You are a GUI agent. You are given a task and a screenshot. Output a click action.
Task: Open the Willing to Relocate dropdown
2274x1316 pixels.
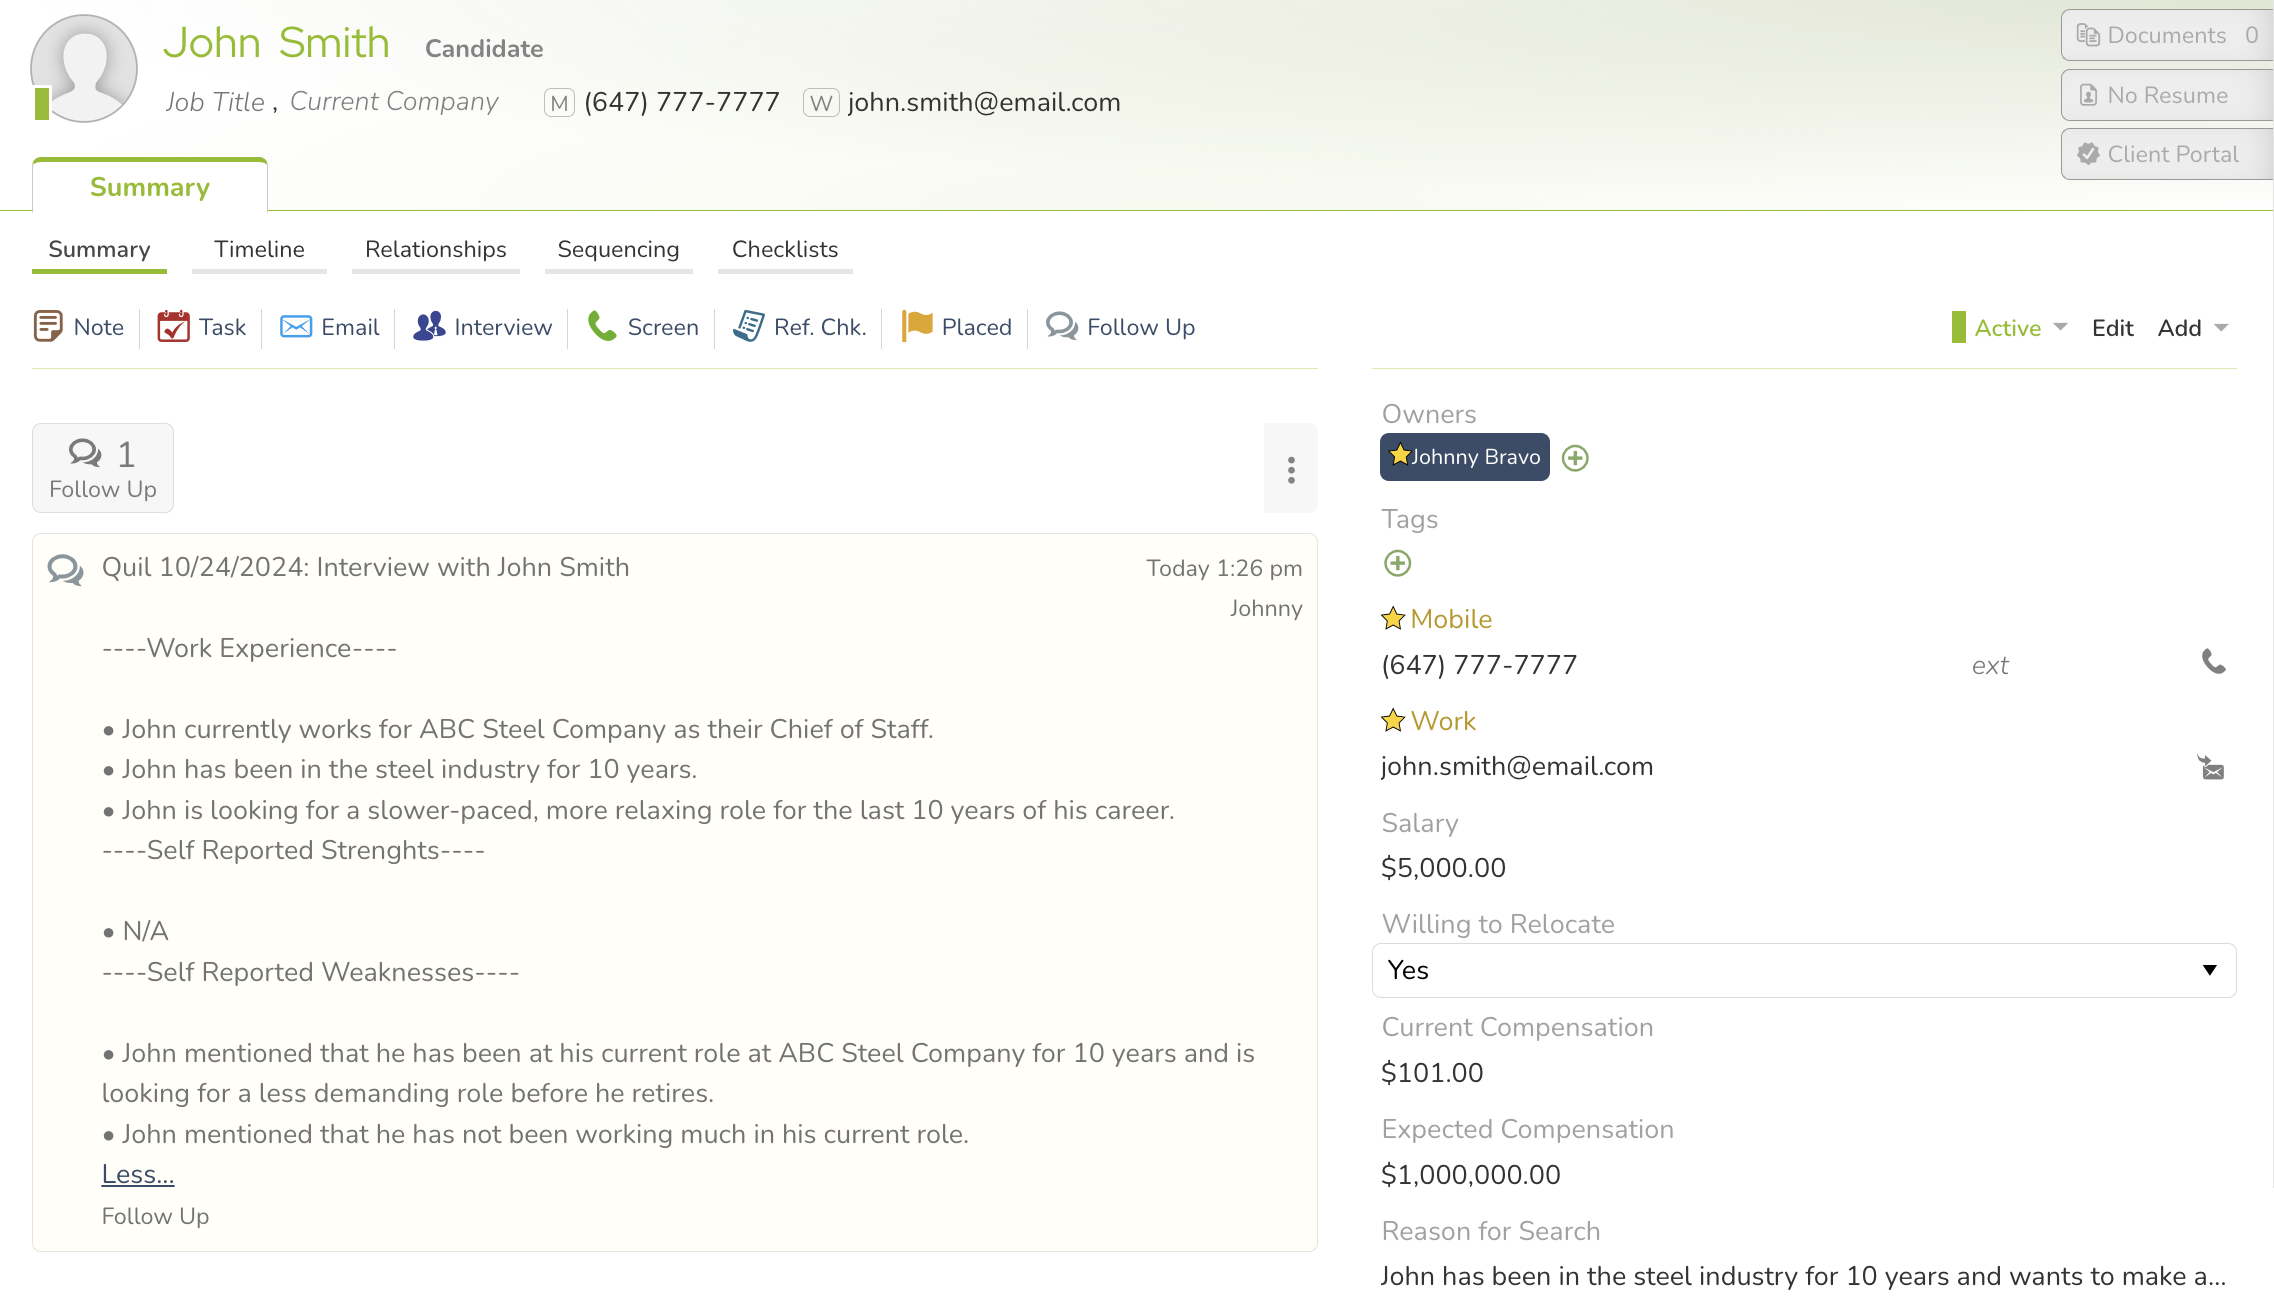pyautogui.click(x=1804, y=970)
